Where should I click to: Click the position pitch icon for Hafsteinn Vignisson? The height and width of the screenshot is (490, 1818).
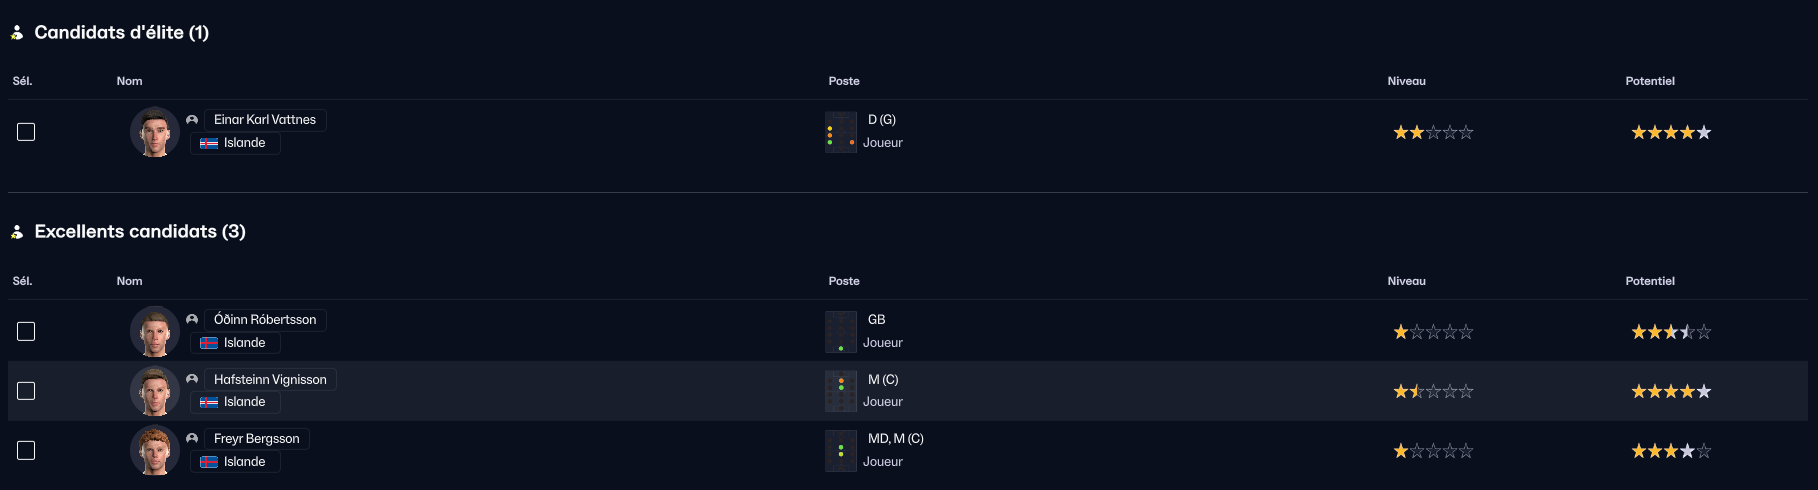841,391
